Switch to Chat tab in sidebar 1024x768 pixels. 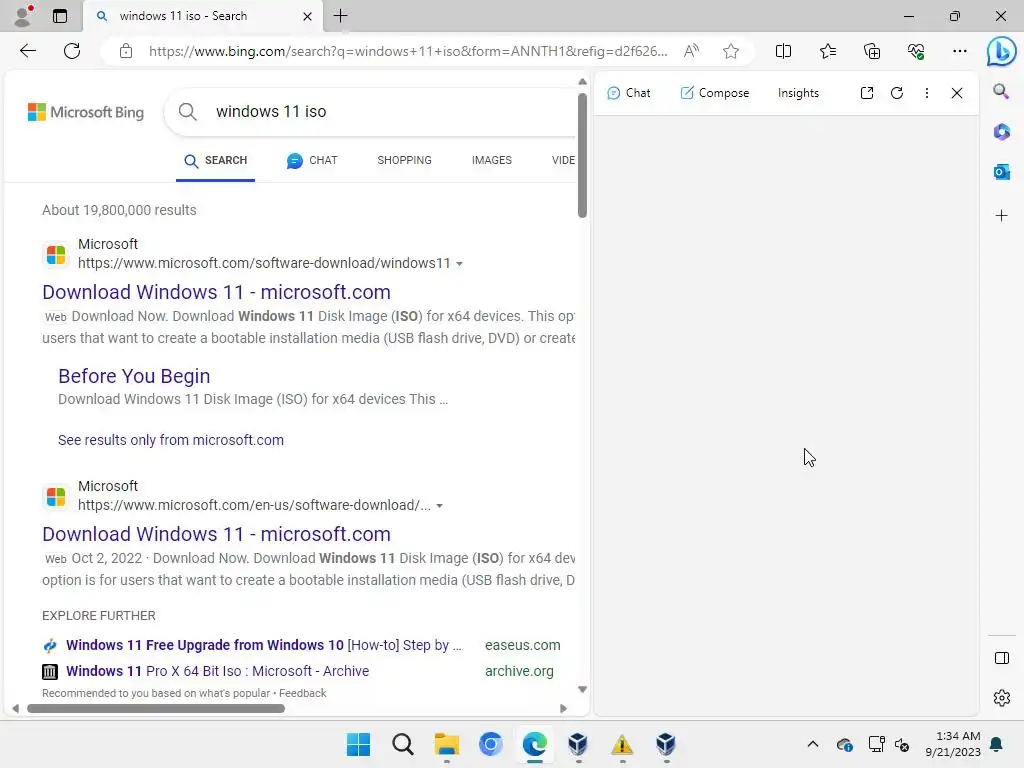(628, 93)
